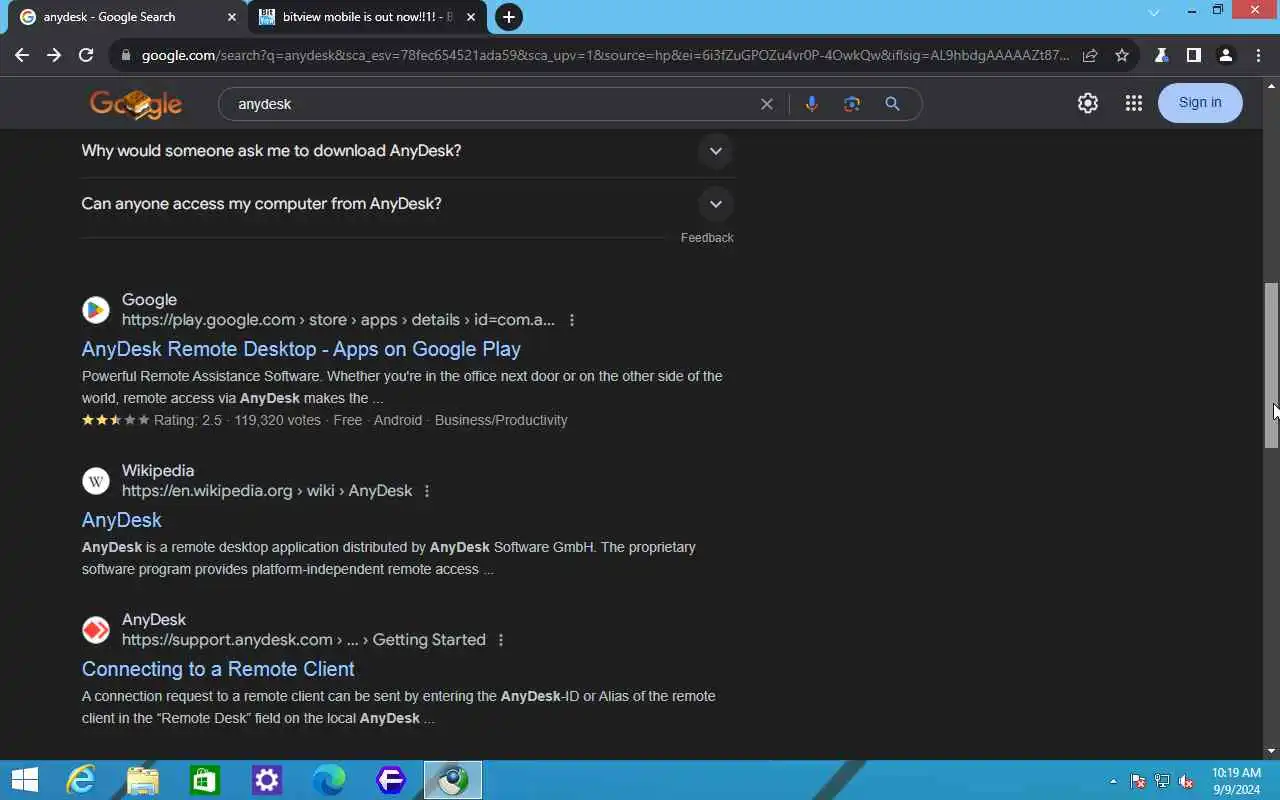Open options for AnyDesk support result
Screen dimensions: 1280x800
[501, 640]
